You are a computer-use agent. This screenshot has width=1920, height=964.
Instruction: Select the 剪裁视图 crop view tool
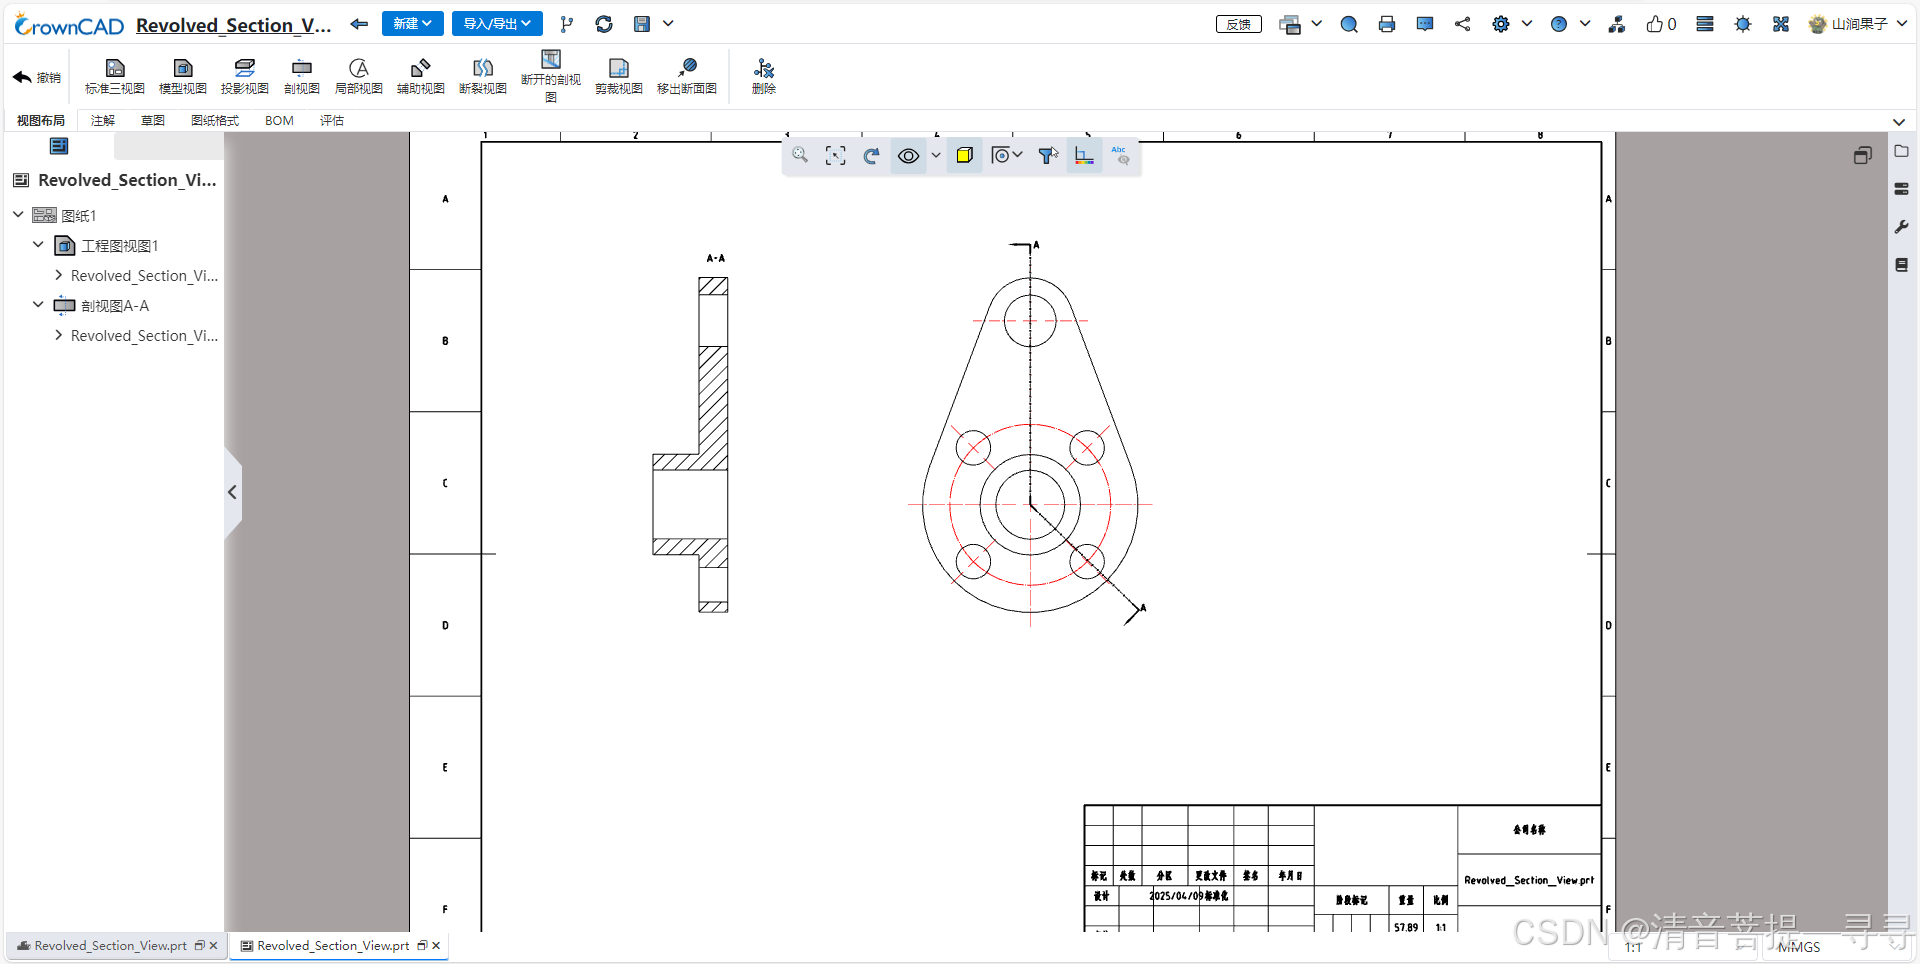click(619, 76)
